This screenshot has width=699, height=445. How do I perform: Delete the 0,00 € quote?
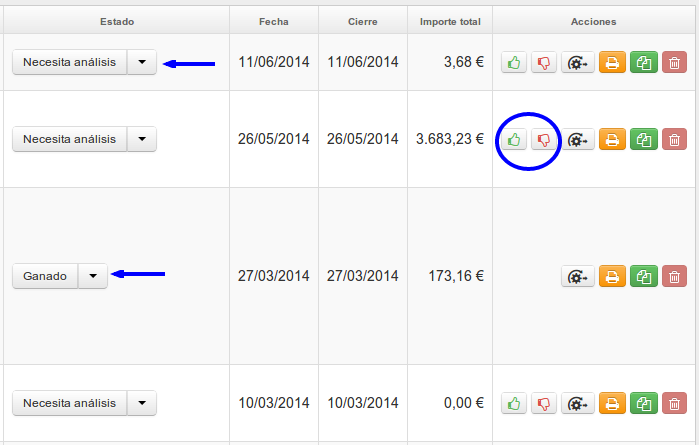674,404
